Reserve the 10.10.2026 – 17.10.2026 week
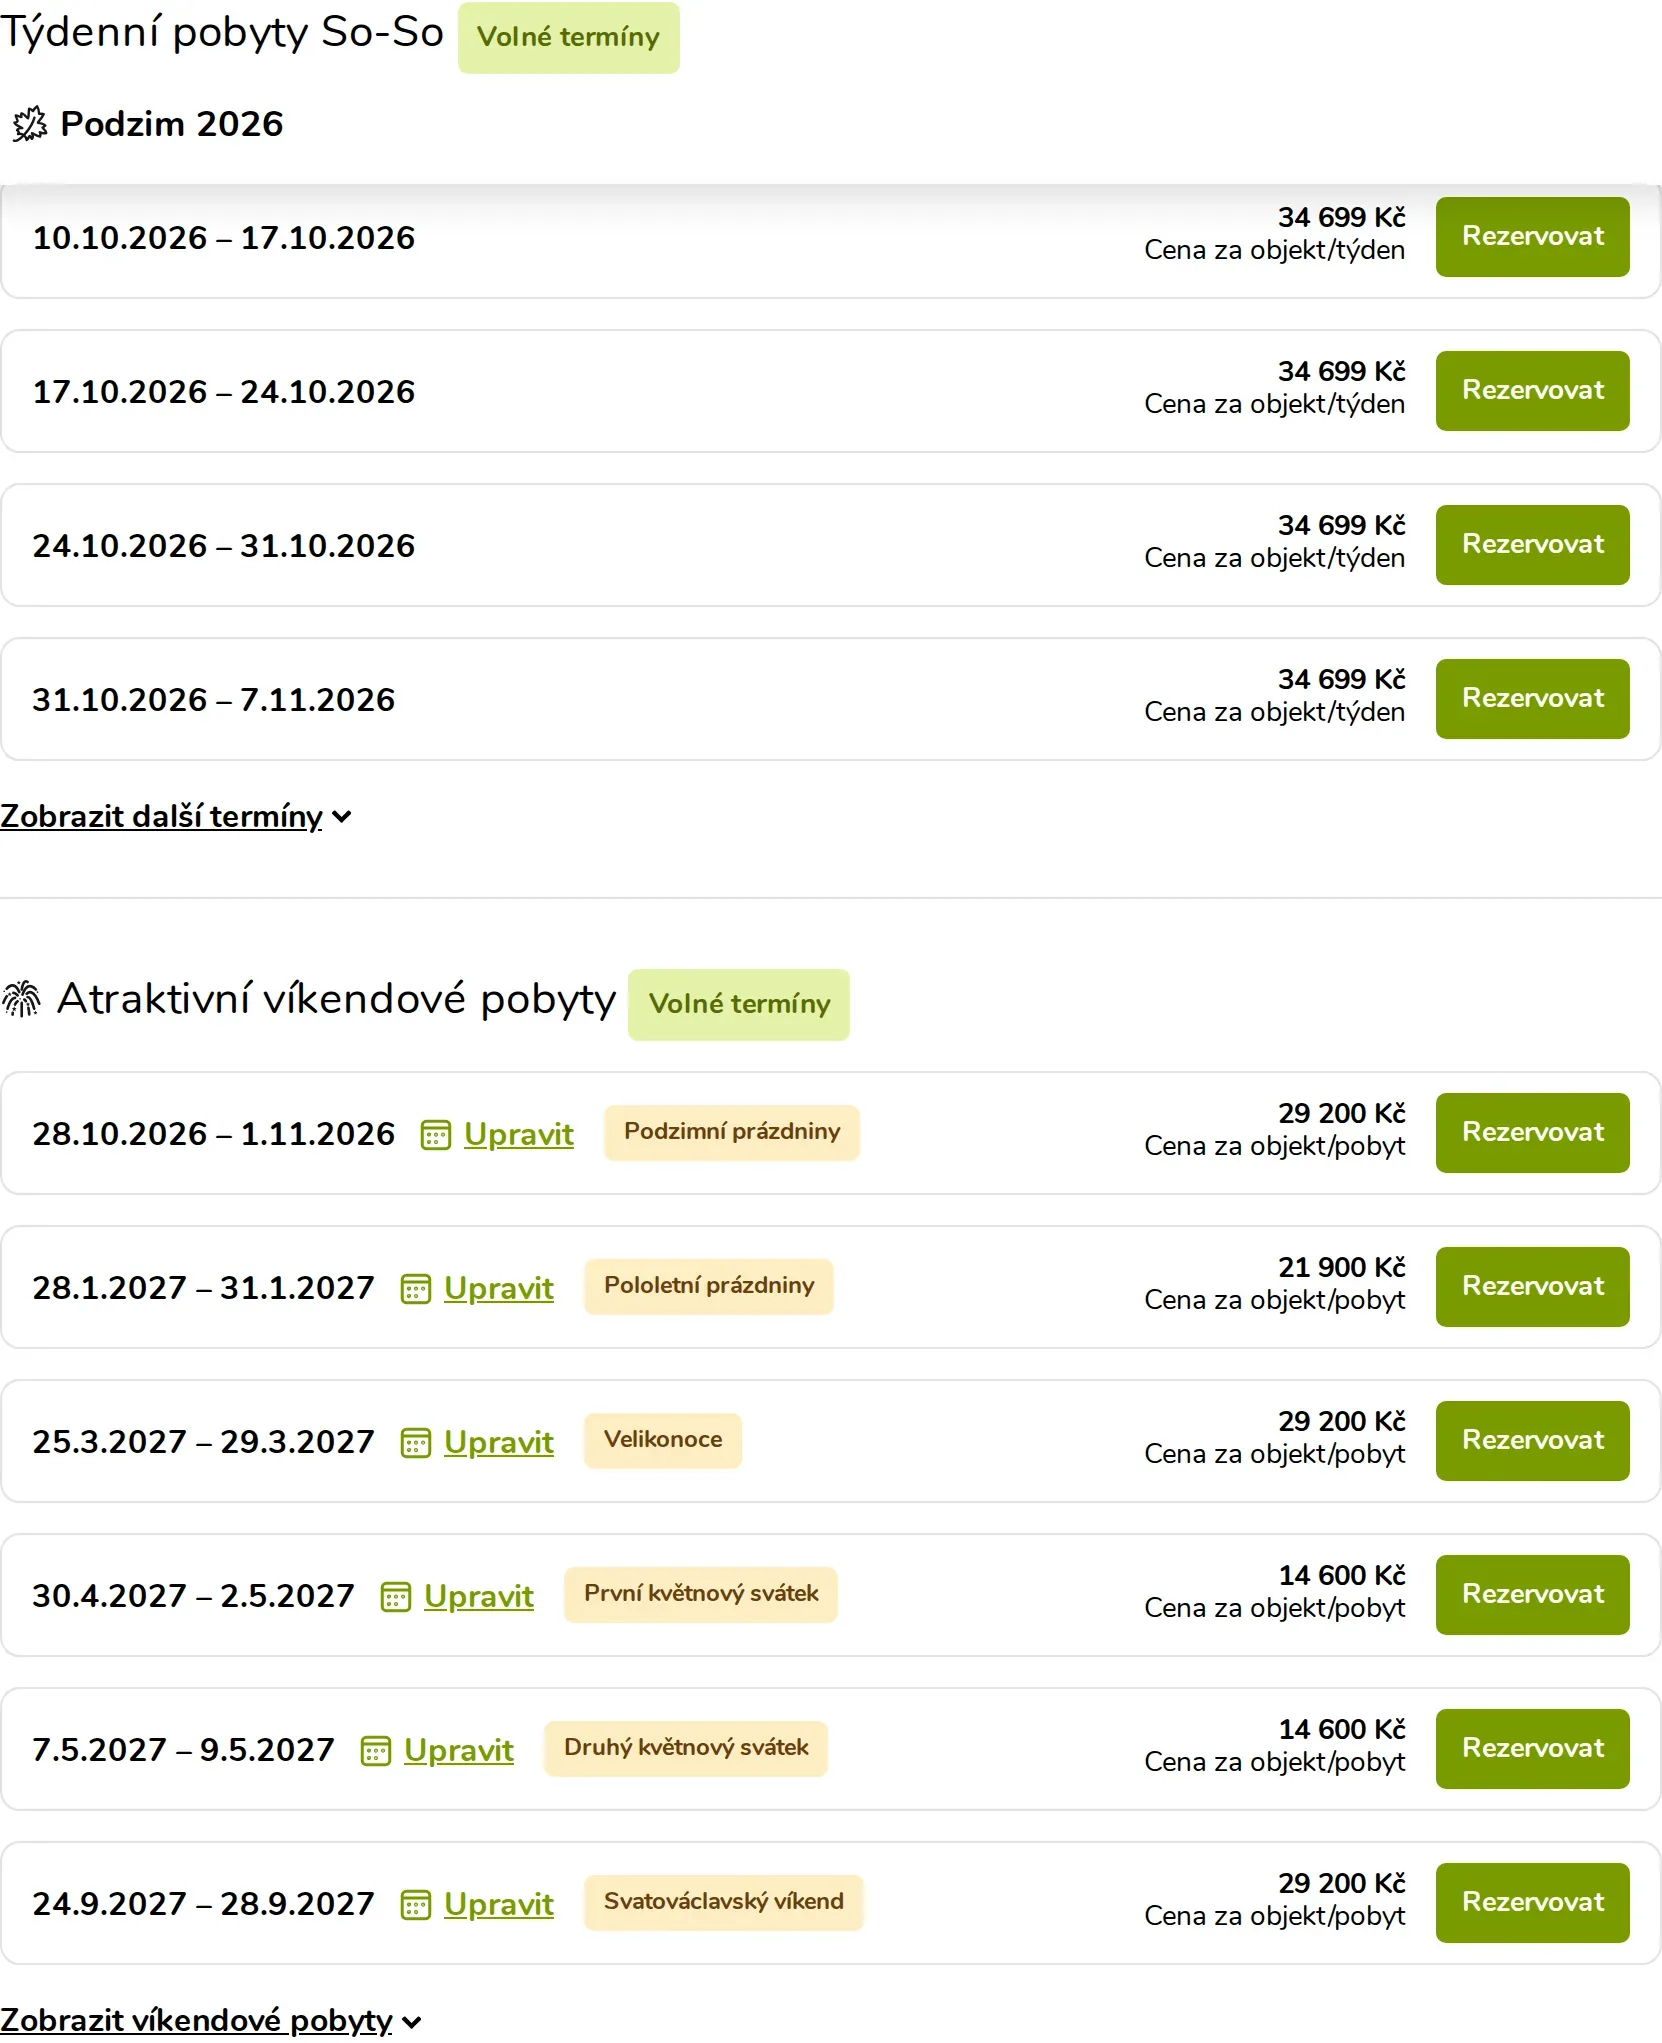The width and height of the screenshot is (1662, 2043). point(1532,237)
